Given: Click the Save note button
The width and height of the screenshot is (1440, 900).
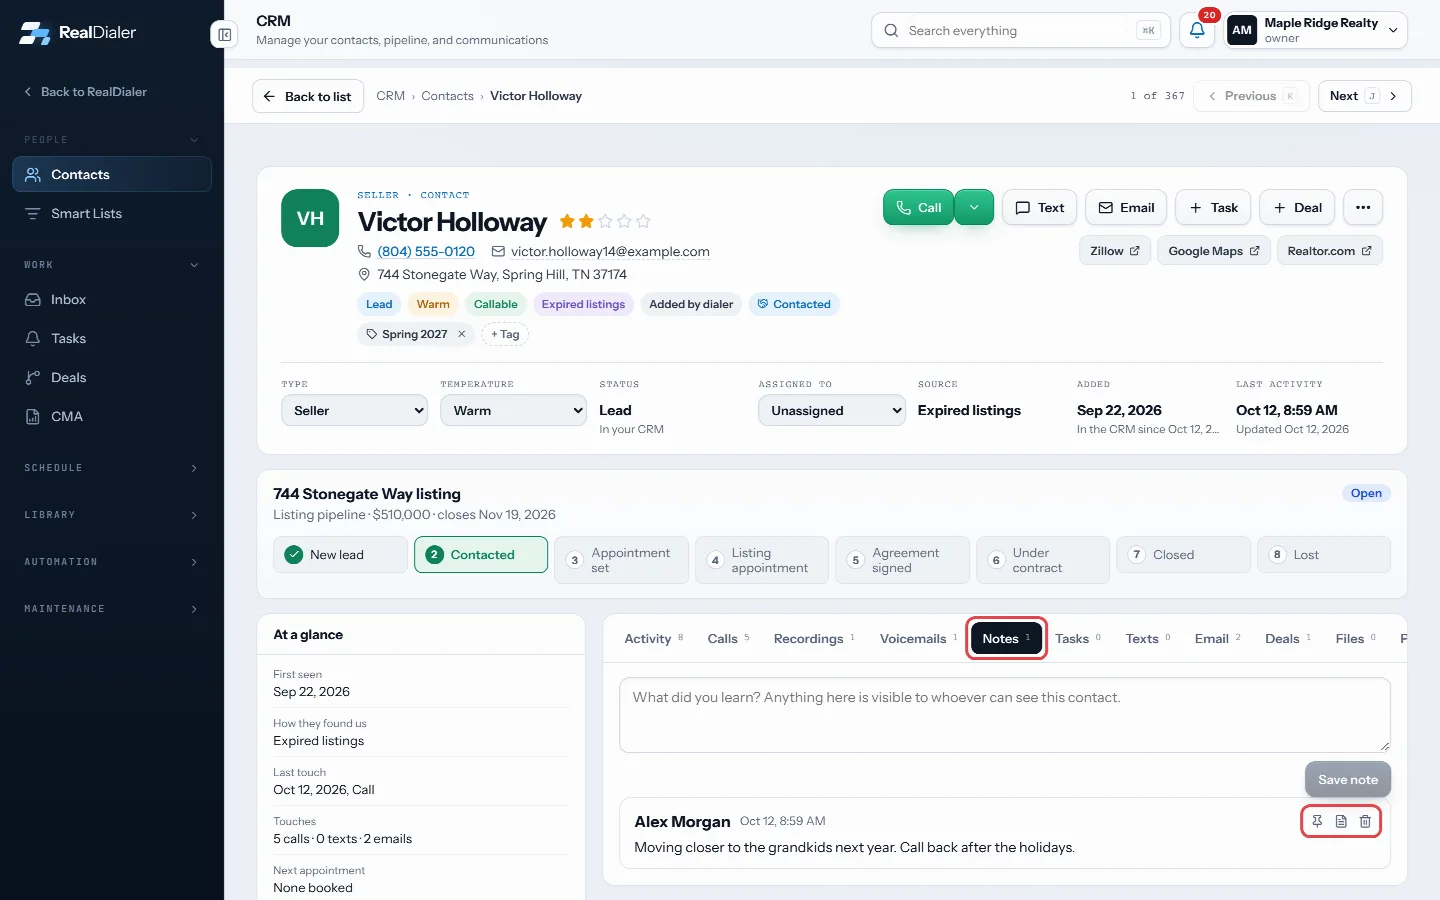Looking at the screenshot, I should 1348,779.
